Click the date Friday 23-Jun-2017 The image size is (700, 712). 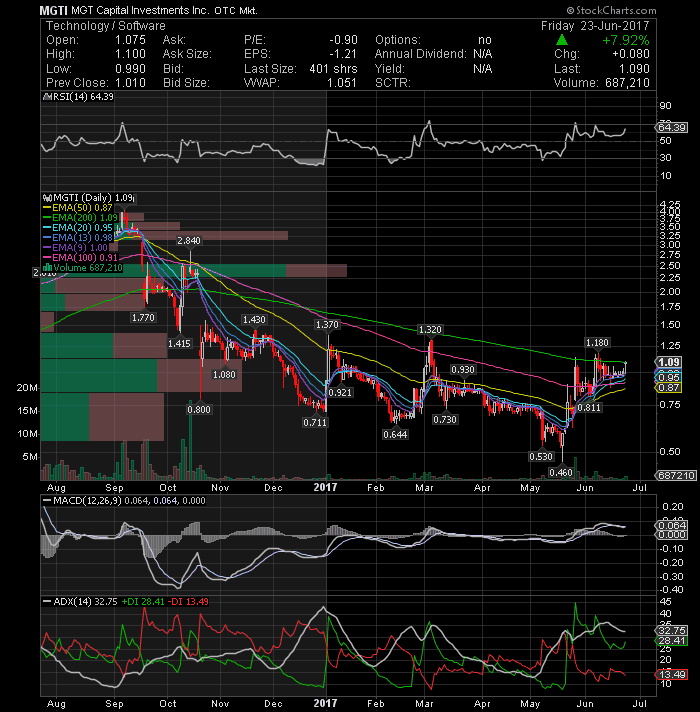[595, 26]
